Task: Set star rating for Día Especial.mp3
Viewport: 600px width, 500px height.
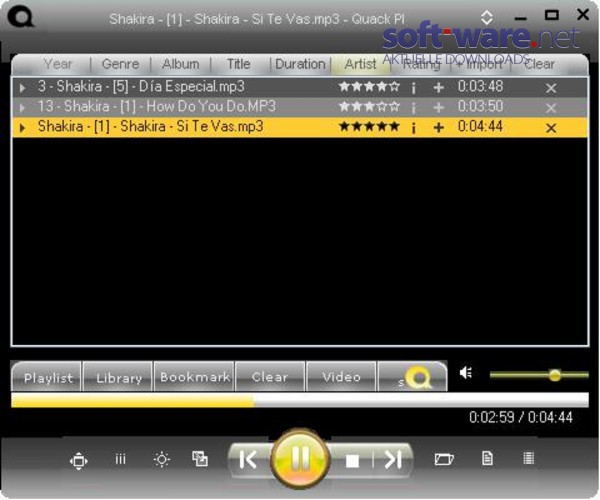Action: point(369,86)
